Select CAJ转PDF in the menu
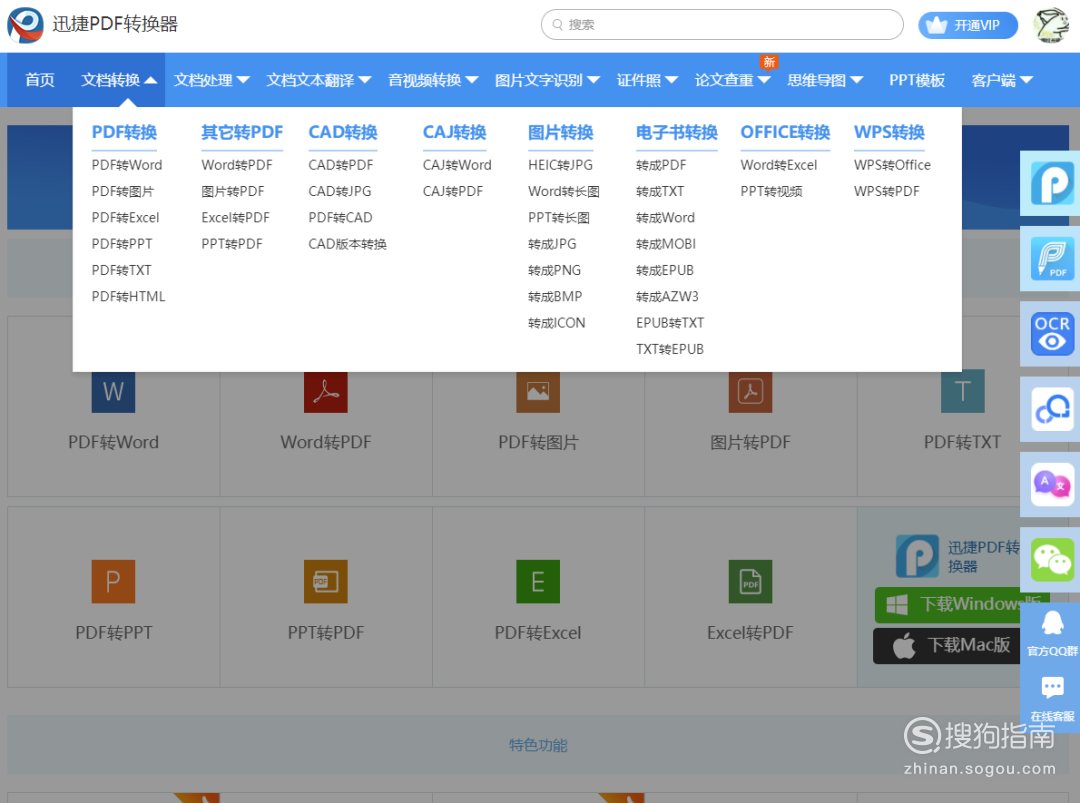 [453, 191]
